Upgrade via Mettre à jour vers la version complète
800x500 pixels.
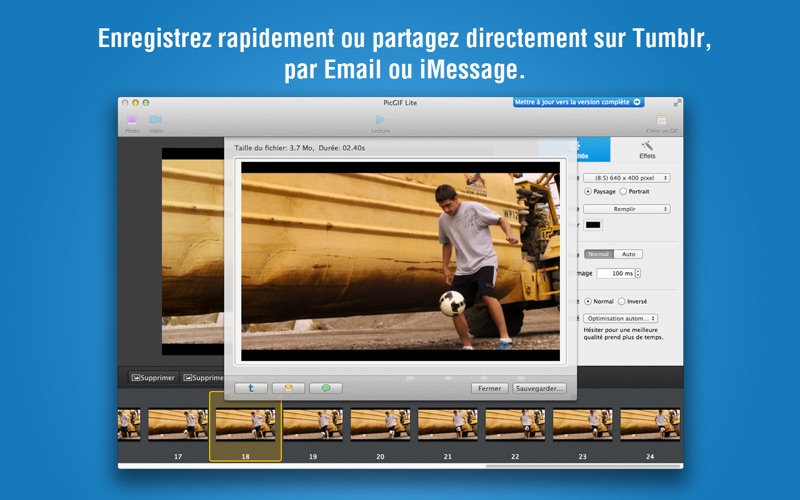578,102
